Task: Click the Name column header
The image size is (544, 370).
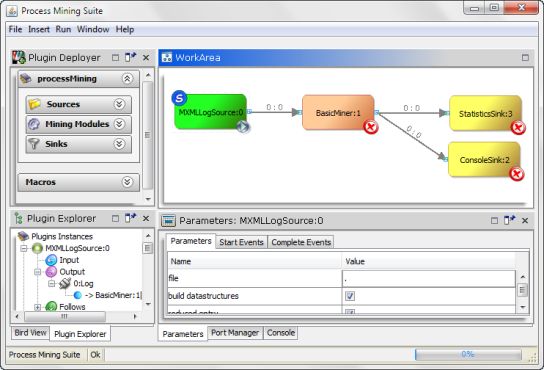Action: pyautogui.click(x=255, y=261)
